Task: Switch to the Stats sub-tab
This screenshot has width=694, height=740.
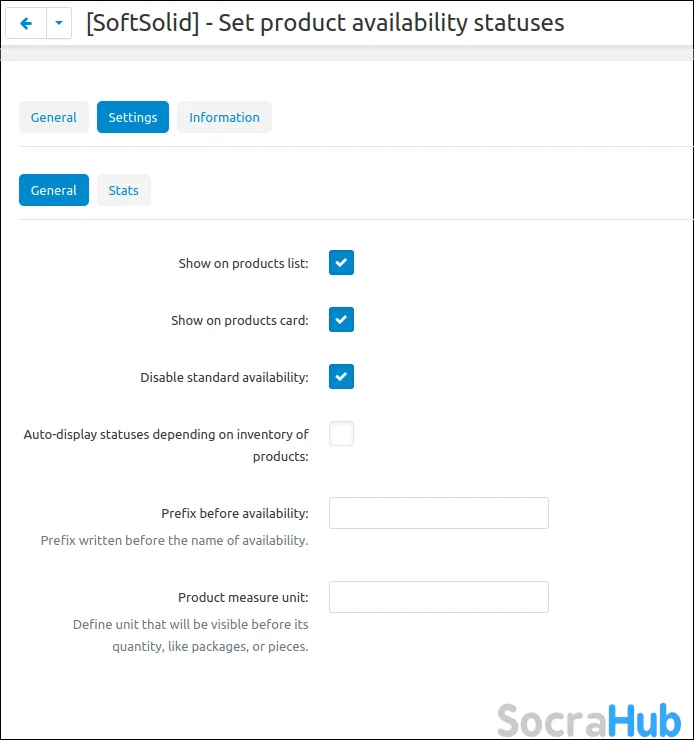Action: point(124,190)
